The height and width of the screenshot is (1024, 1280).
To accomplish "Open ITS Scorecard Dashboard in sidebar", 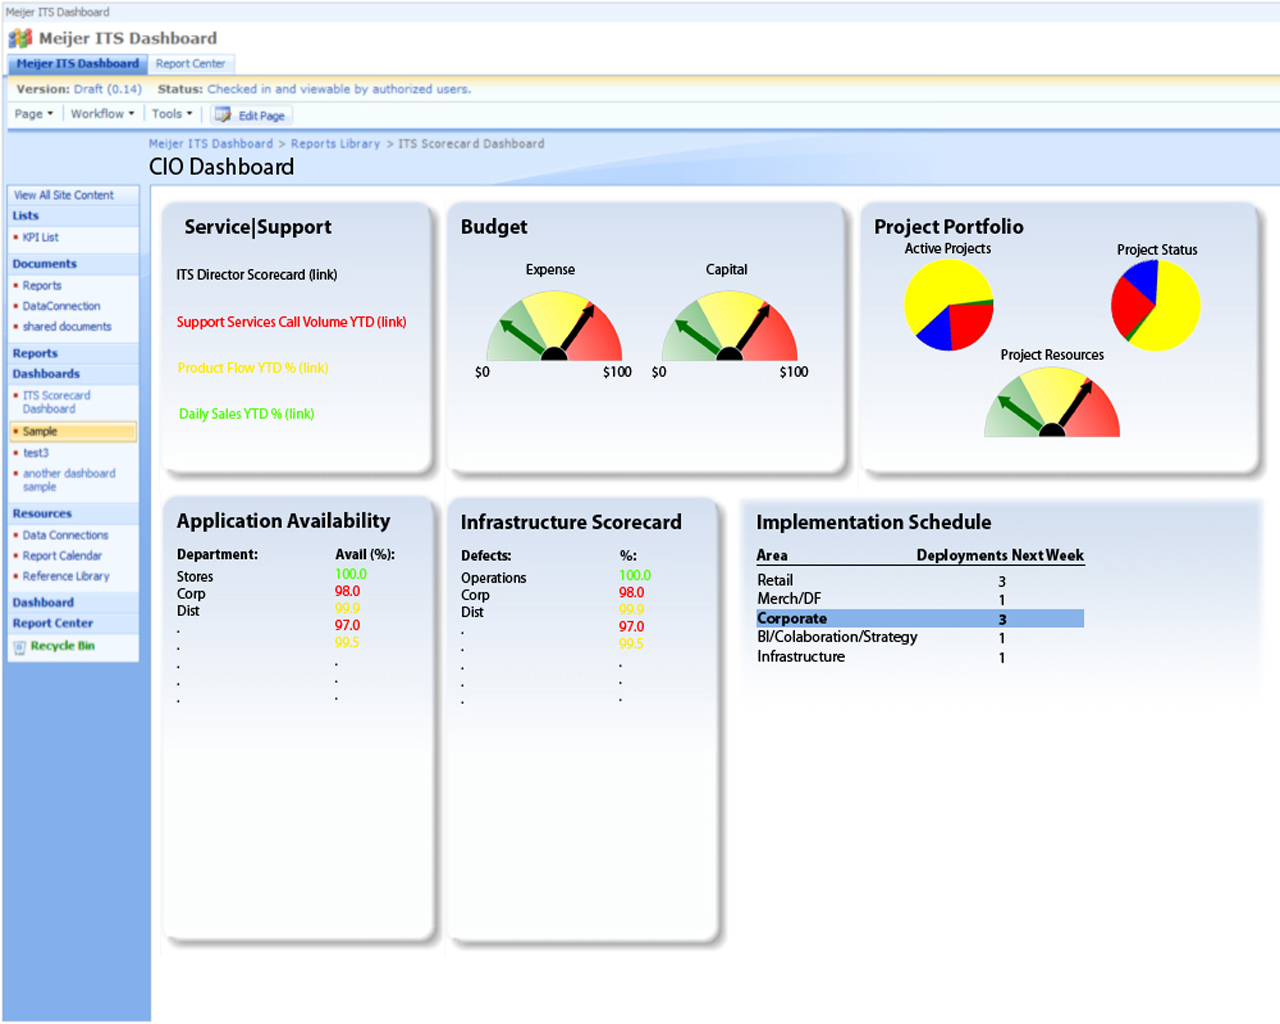I will [57, 402].
